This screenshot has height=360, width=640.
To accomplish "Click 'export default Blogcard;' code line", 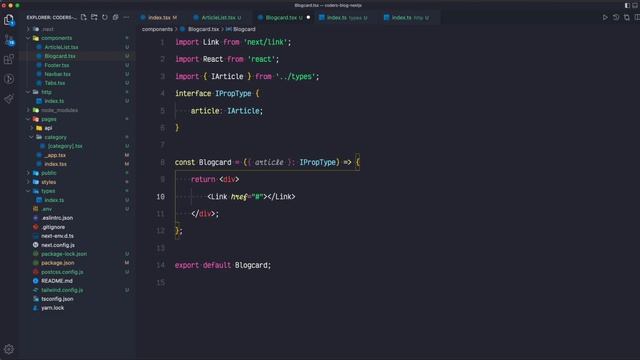I will (223, 265).
